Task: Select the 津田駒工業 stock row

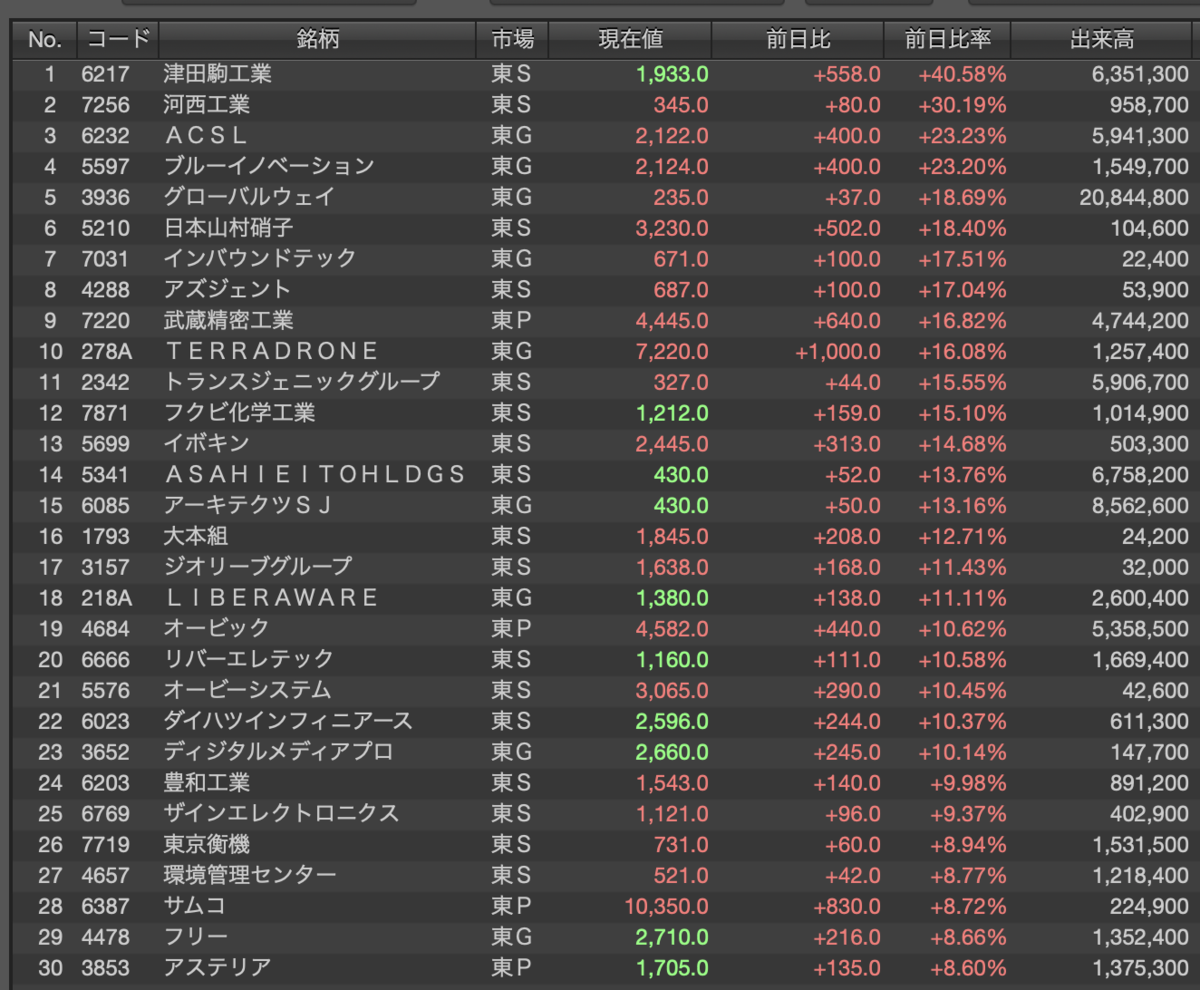Action: click(603, 74)
